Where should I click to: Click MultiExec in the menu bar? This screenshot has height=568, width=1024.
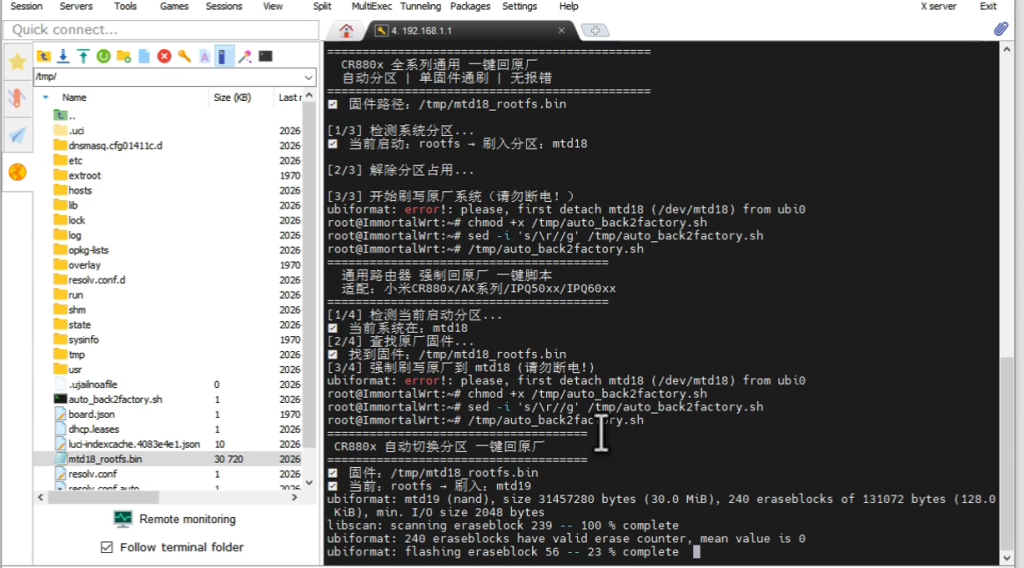click(x=372, y=7)
